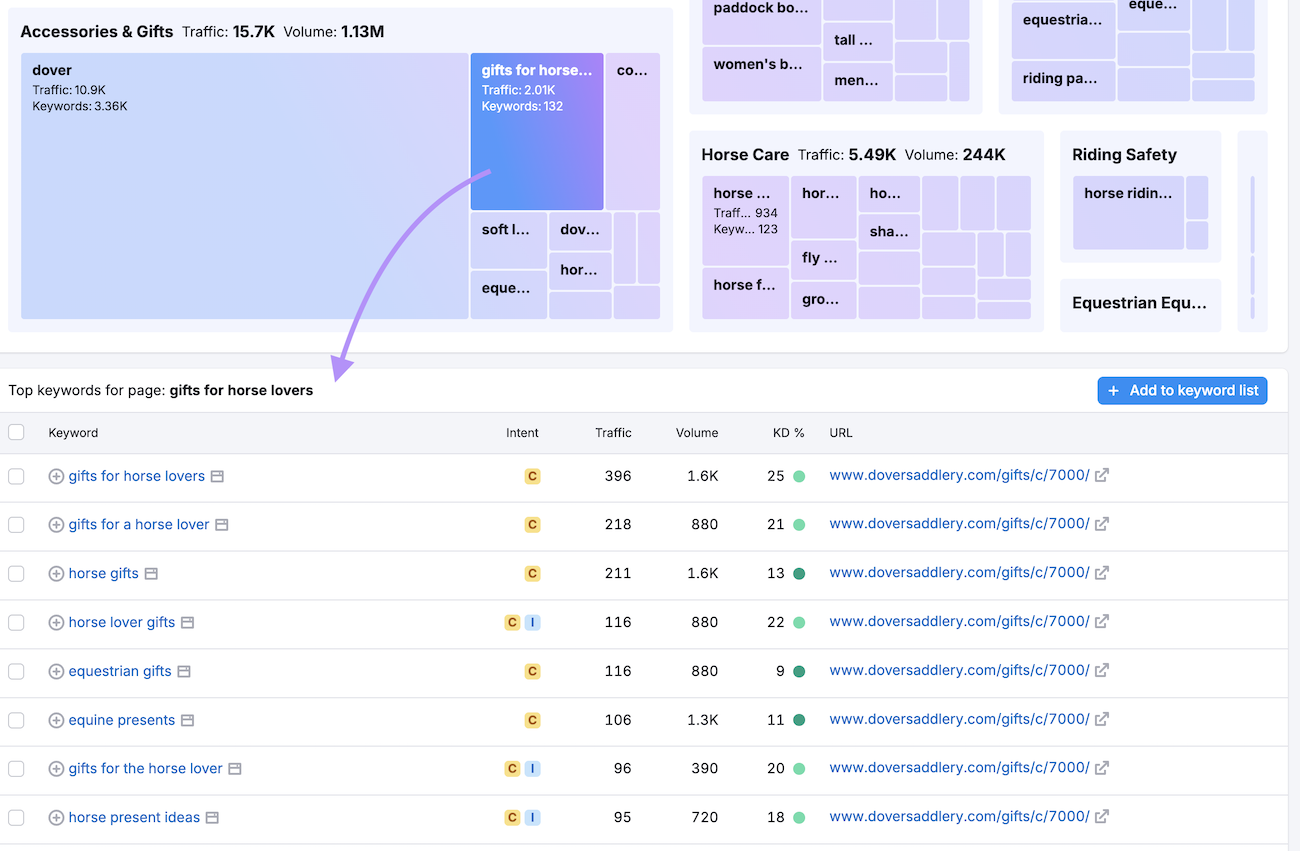This screenshot has height=851, width=1300.
Task: Click plus icon beside 'horse lover gifts'
Action: [x=56, y=622]
